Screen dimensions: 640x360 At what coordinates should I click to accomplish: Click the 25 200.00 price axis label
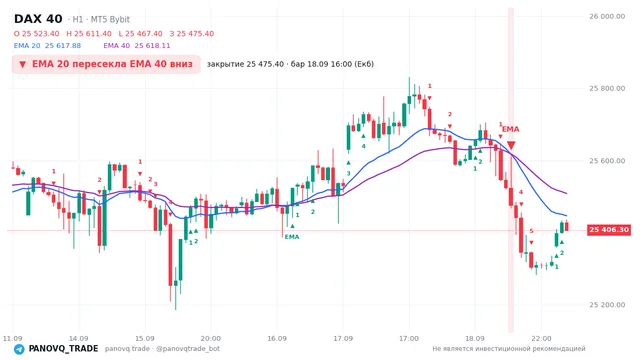click(607, 304)
